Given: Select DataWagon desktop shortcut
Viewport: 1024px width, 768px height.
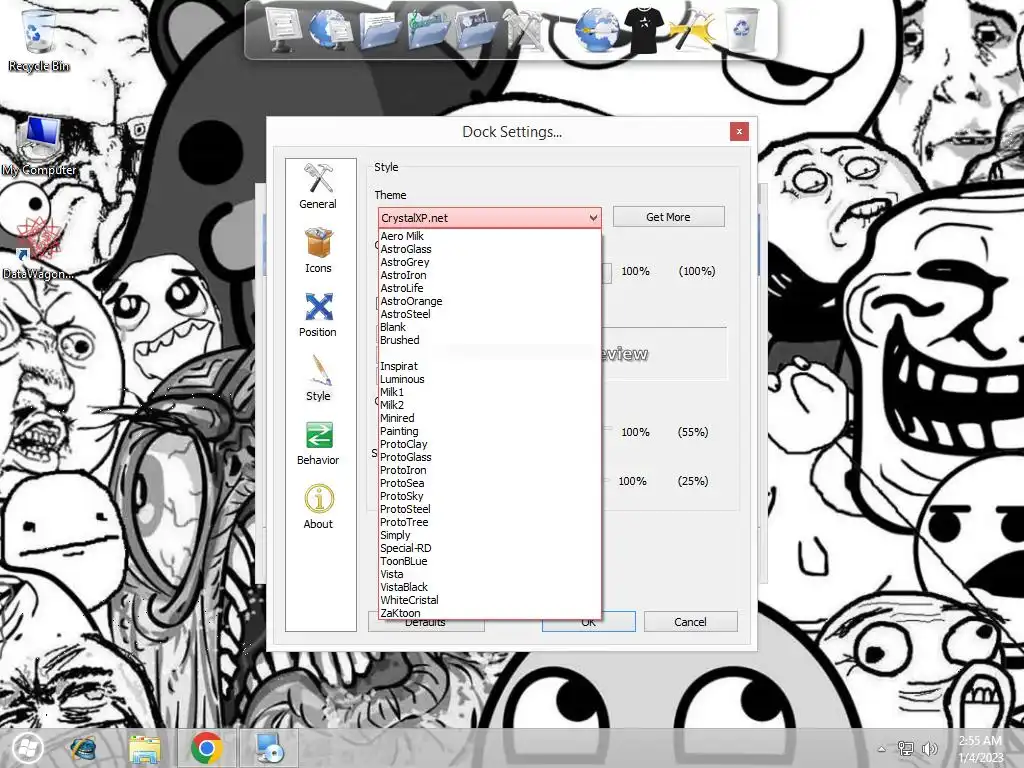Looking at the screenshot, I should 38,248.
